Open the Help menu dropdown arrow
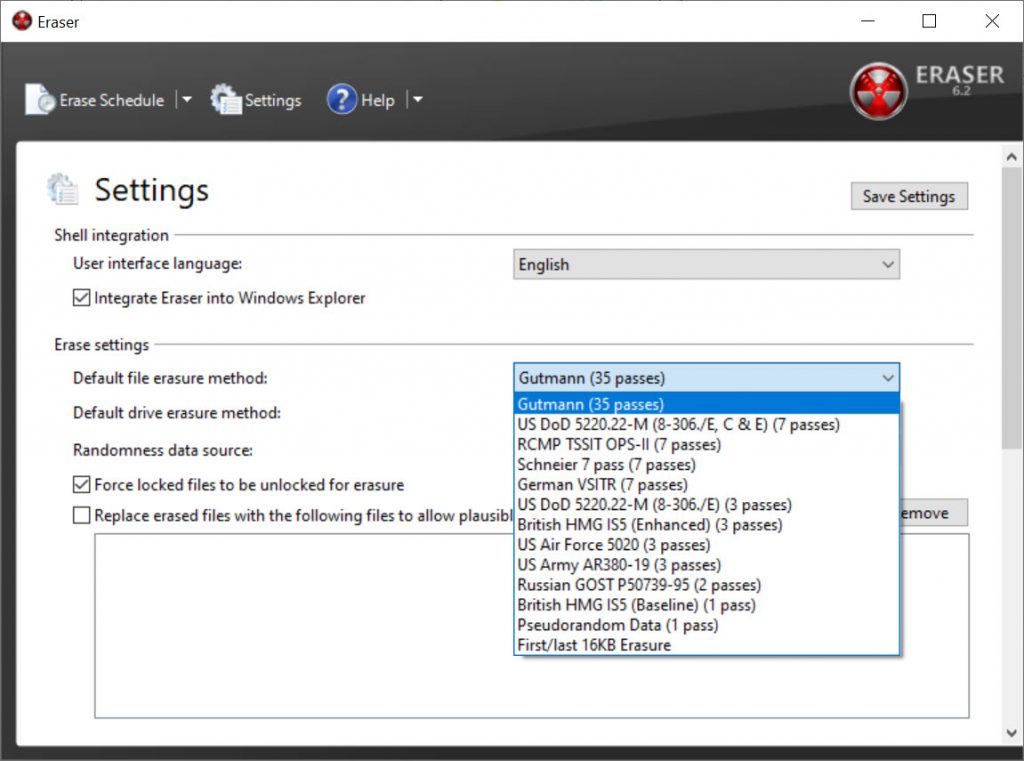Screen dimensions: 1024x761 (x=418, y=100)
